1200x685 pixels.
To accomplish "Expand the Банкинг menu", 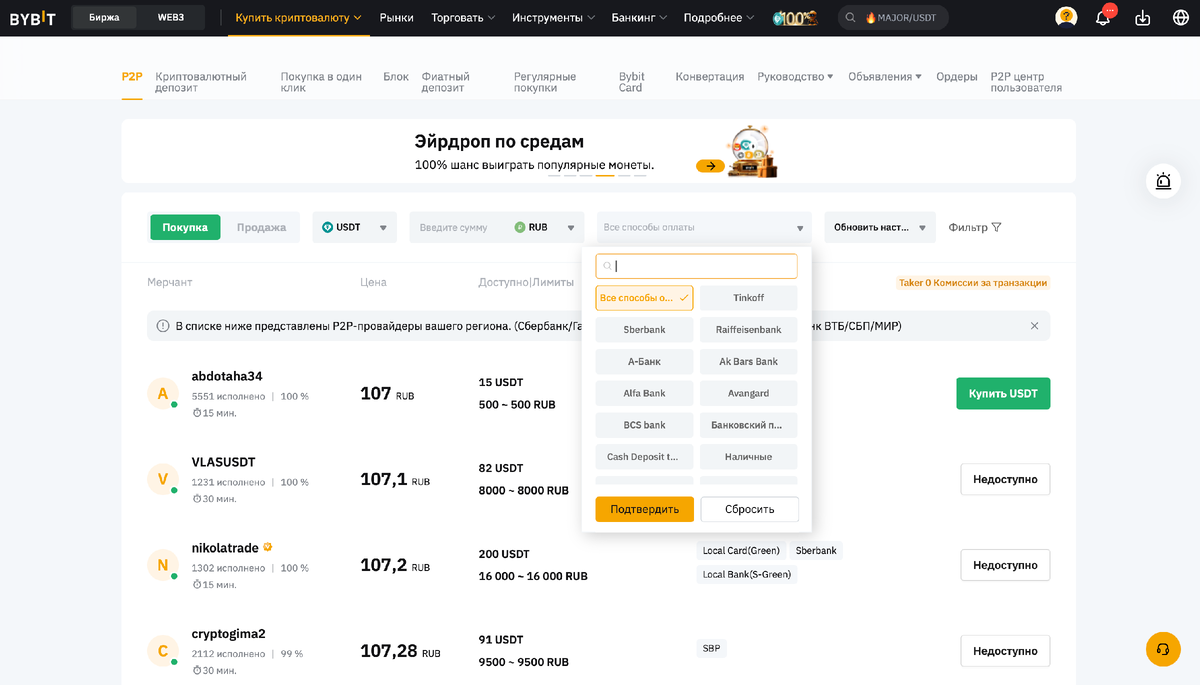I will [x=639, y=18].
